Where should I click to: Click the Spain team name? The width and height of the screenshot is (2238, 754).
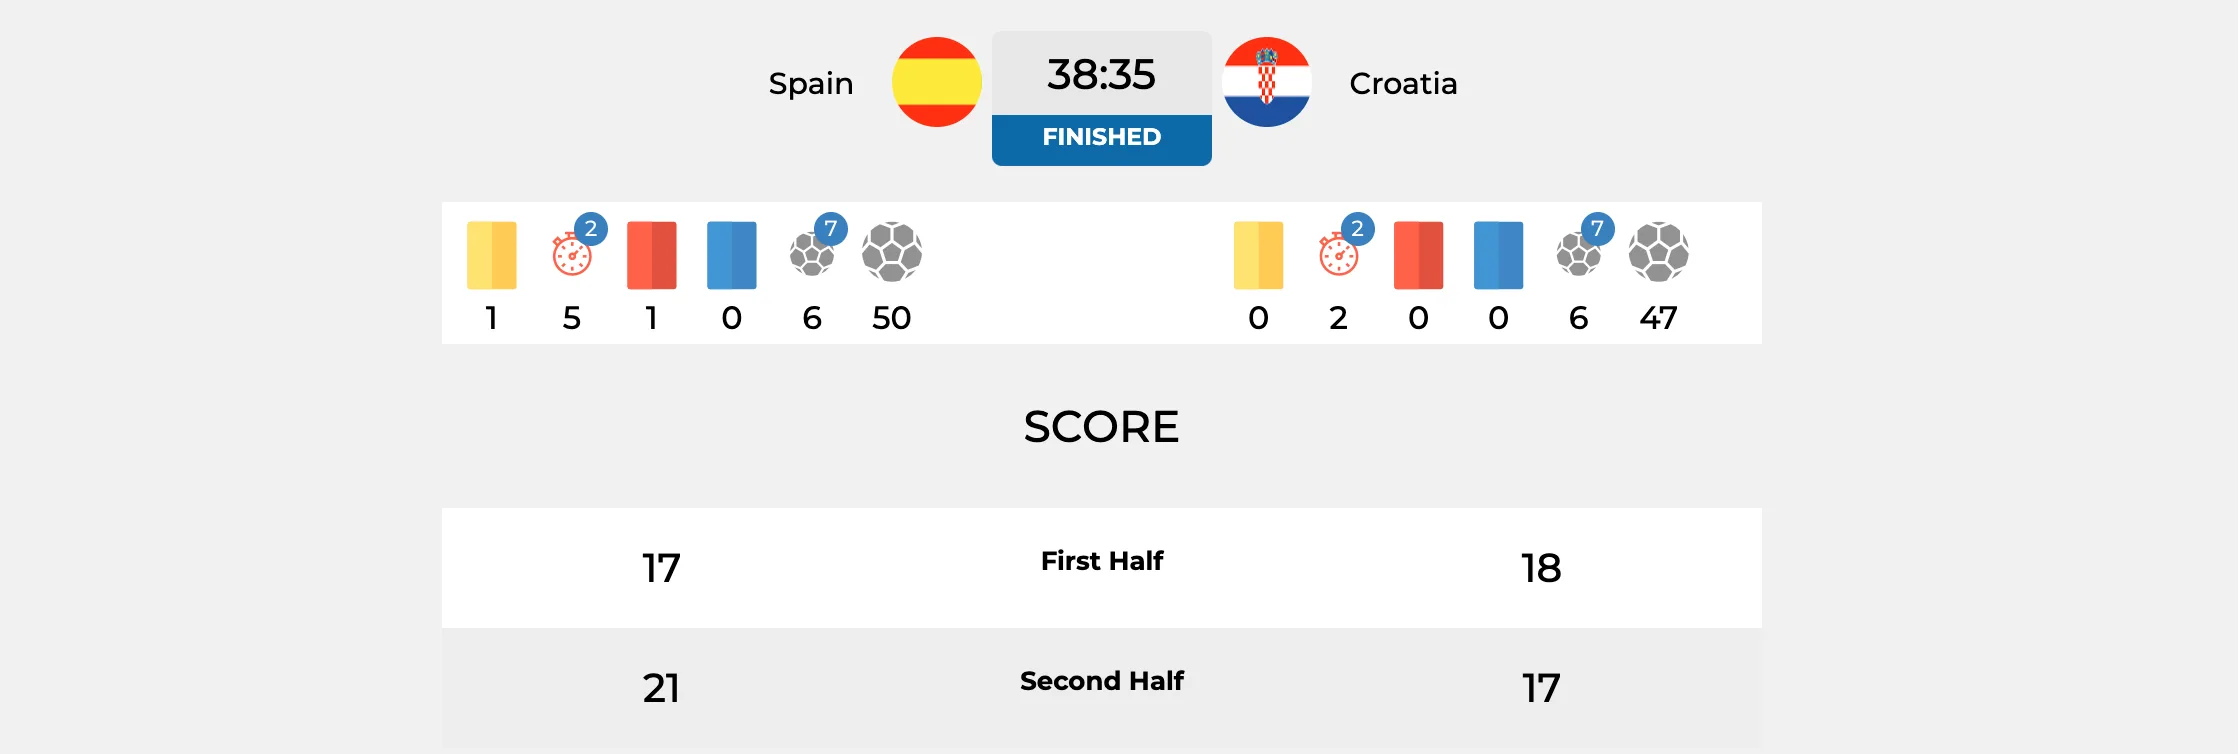click(811, 83)
